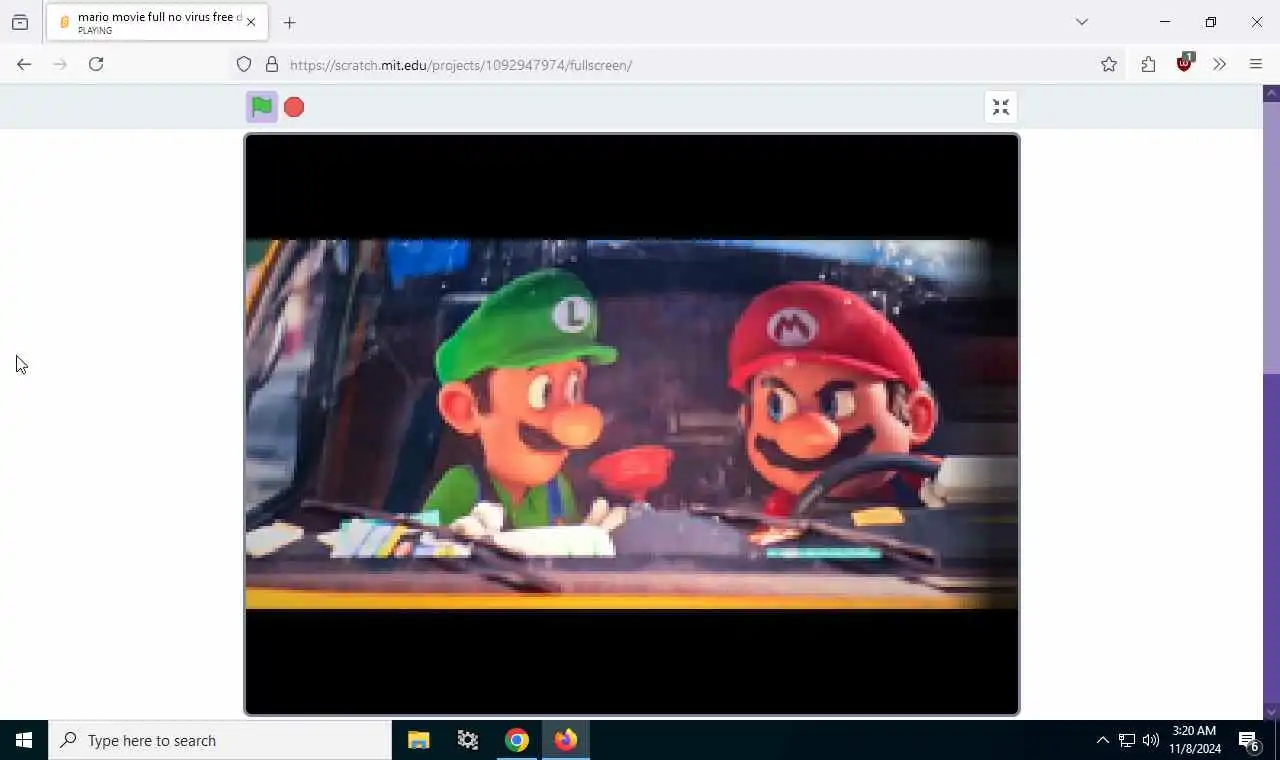
Task: Switch to Google Chrome in taskbar
Action: point(517,740)
